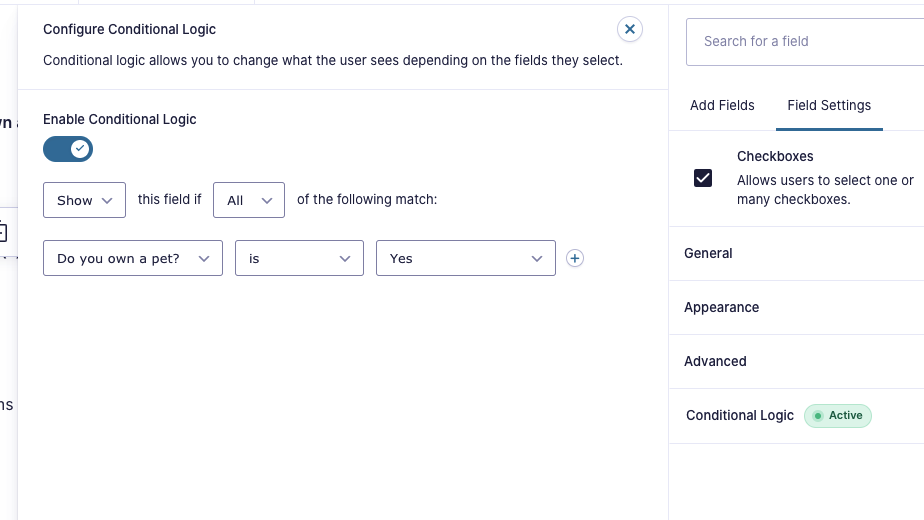Expand the Appearance settings section

click(721, 307)
